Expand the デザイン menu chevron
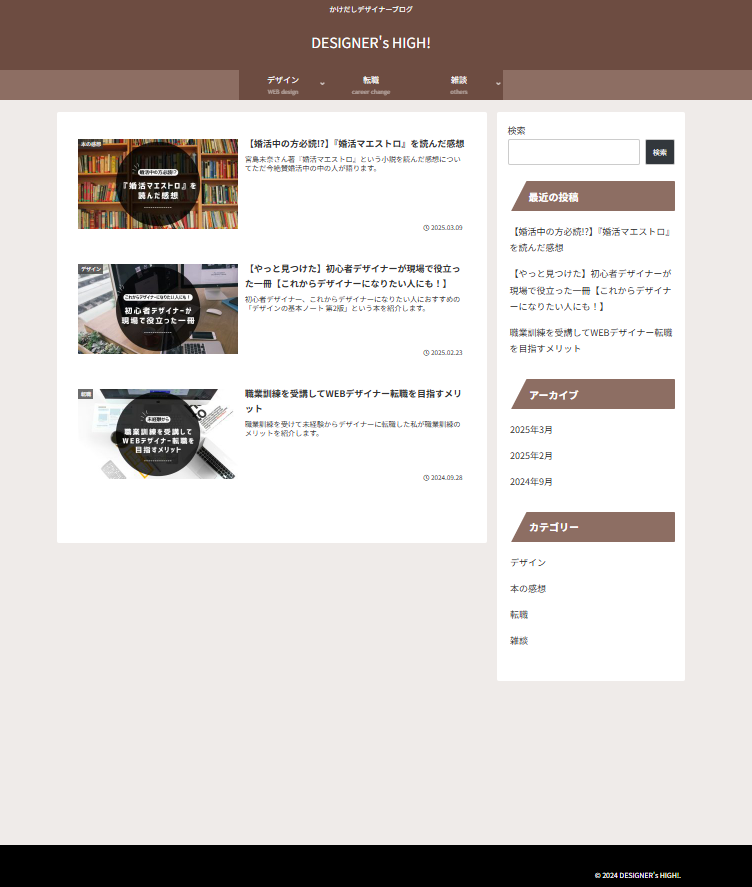The height and width of the screenshot is (887, 752). pos(322,84)
